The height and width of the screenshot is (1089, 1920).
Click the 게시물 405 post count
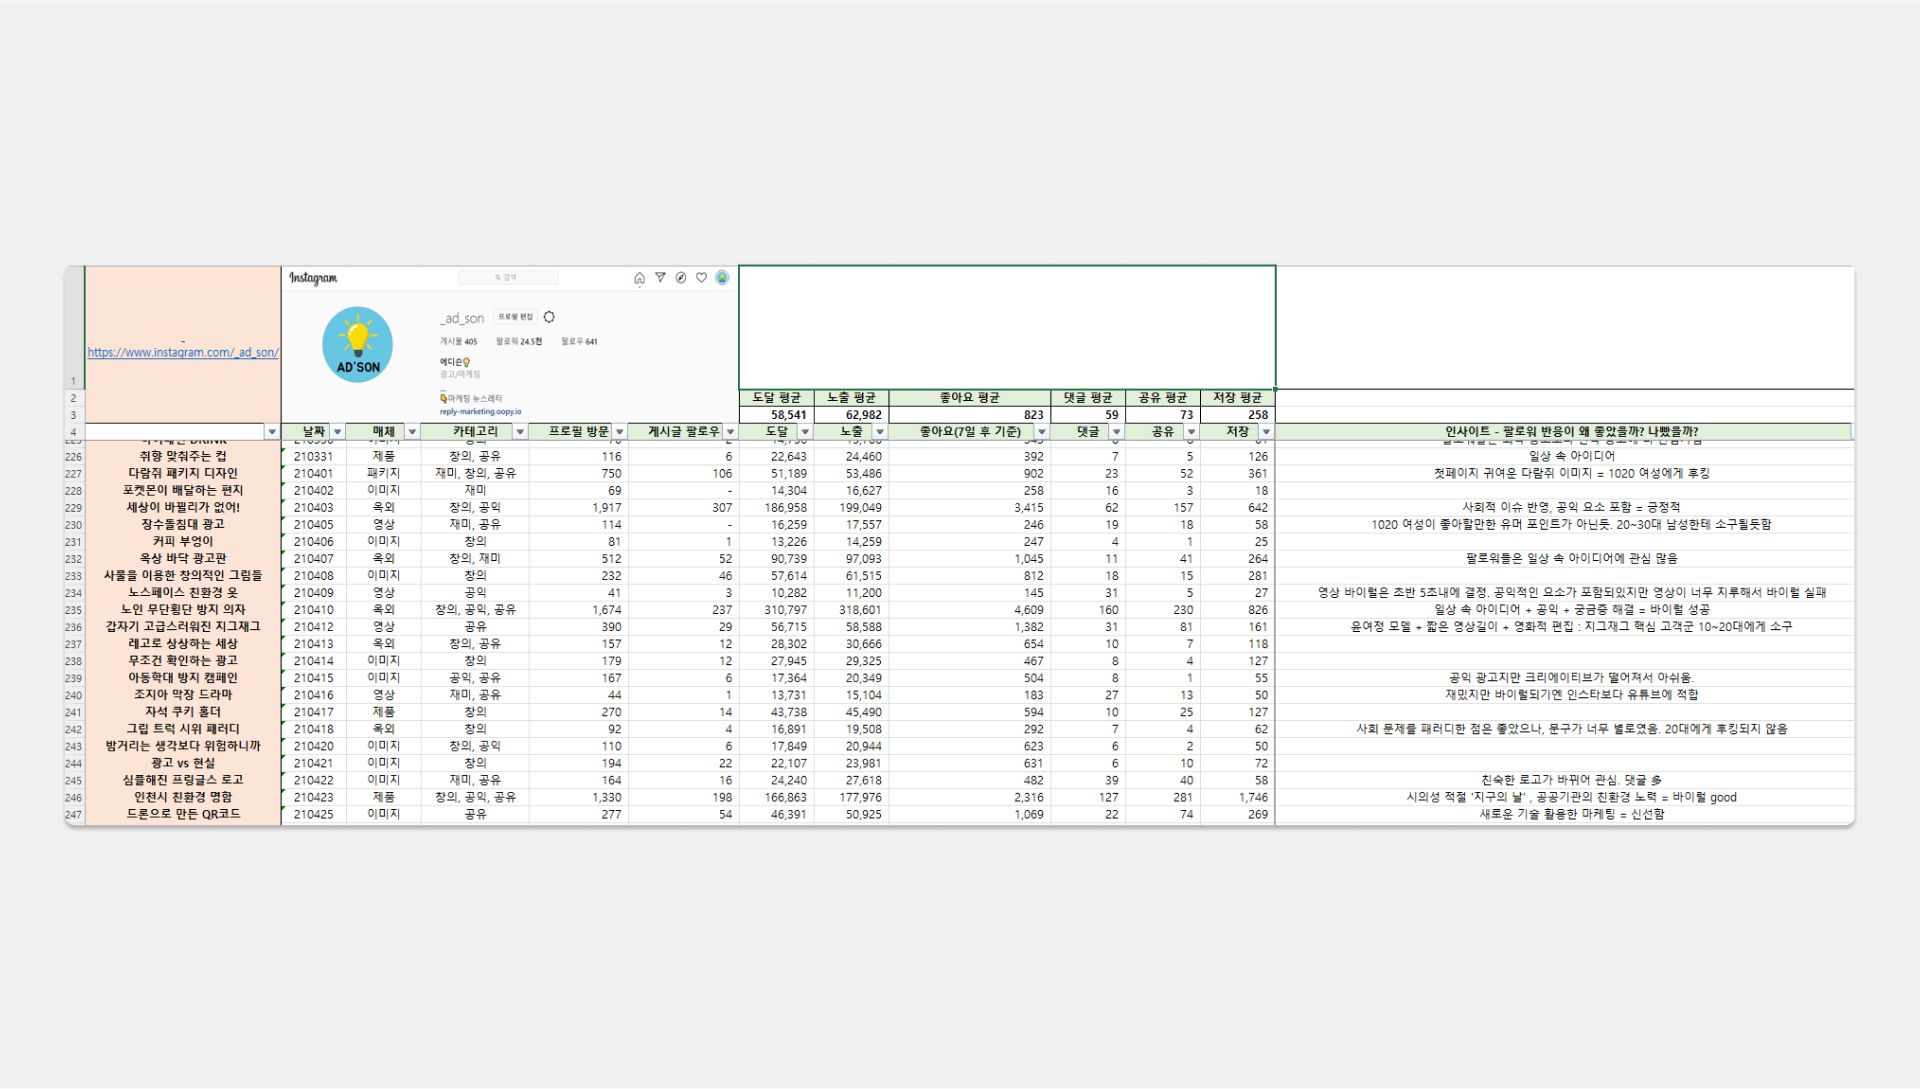pos(459,342)
